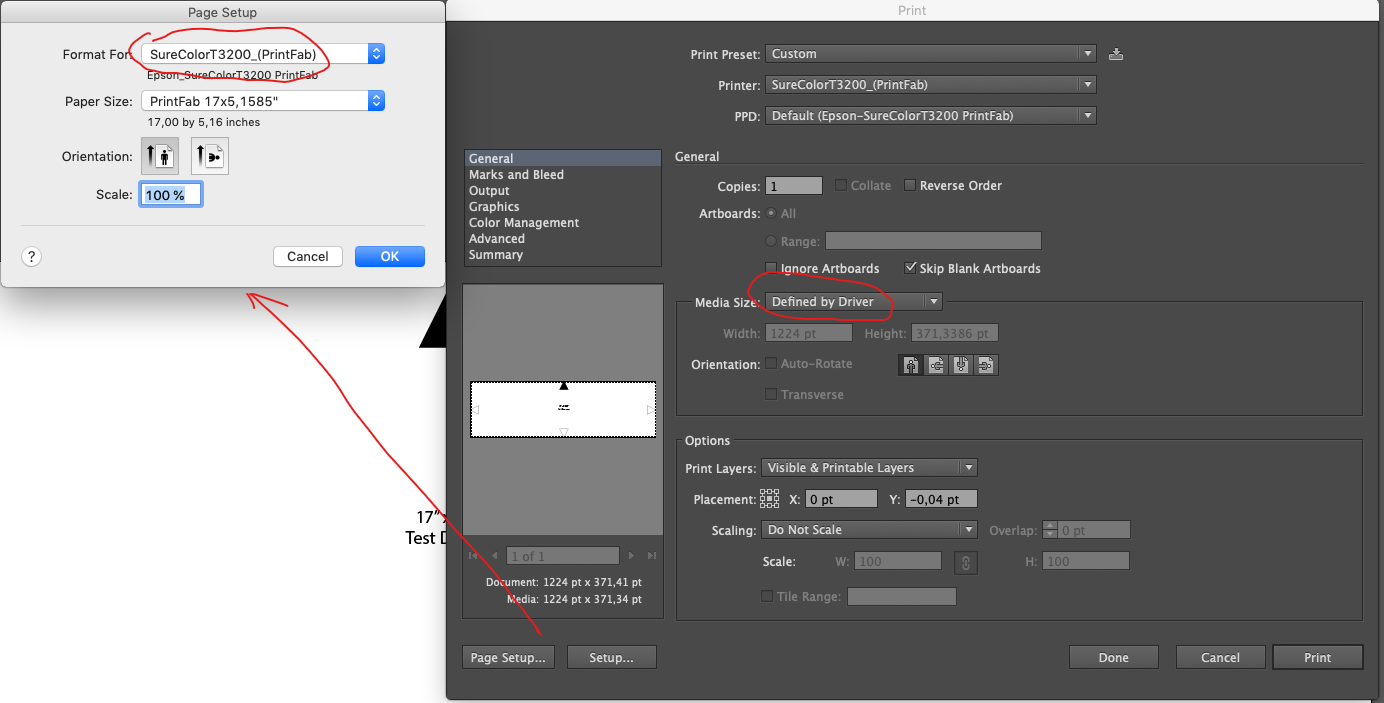Click the Copies input field

coord(794,185)
